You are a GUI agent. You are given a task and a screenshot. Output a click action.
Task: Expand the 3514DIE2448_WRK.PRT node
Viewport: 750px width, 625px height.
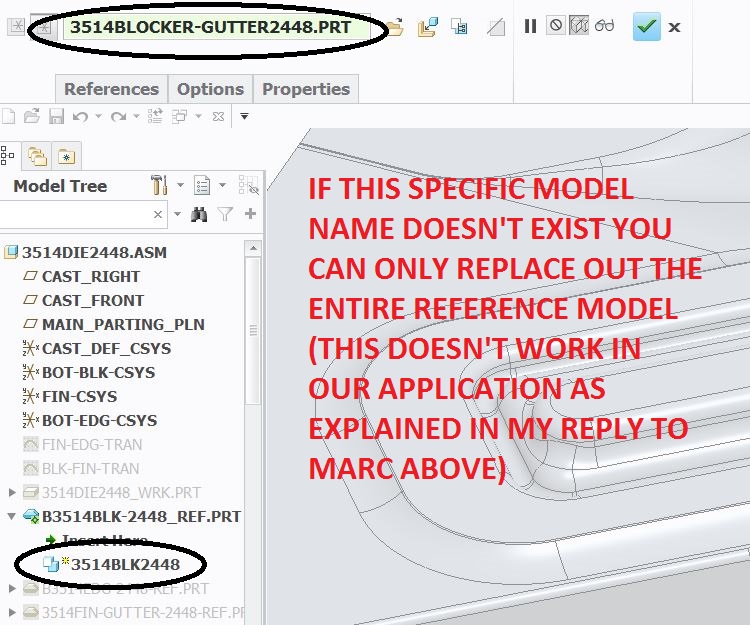tap(12, 492)
